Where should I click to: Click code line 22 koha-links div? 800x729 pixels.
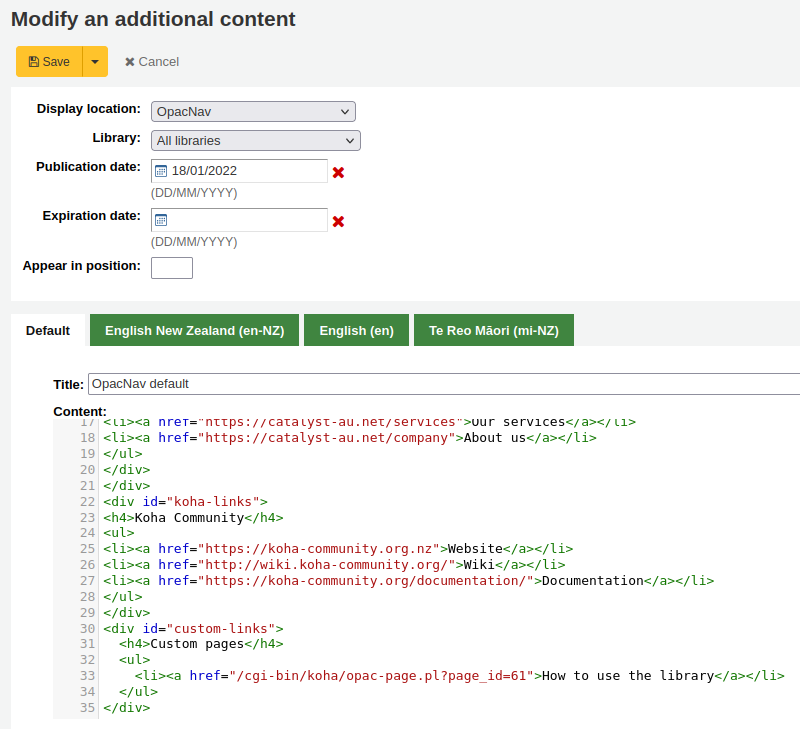(185, 501)
